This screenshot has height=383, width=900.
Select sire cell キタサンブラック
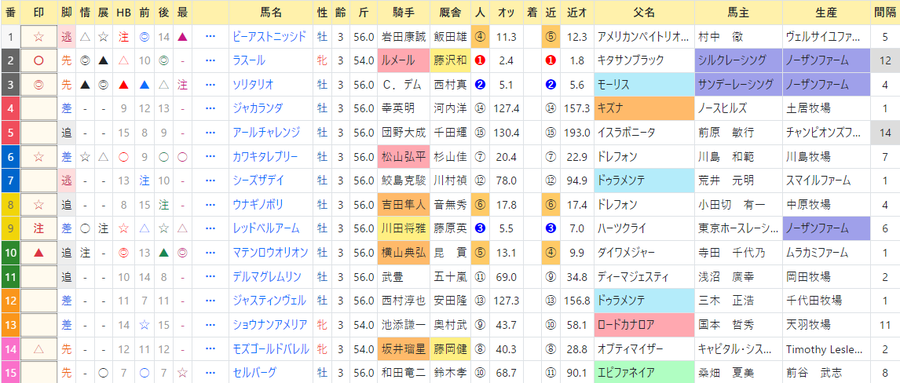click(x=644, y=60)
